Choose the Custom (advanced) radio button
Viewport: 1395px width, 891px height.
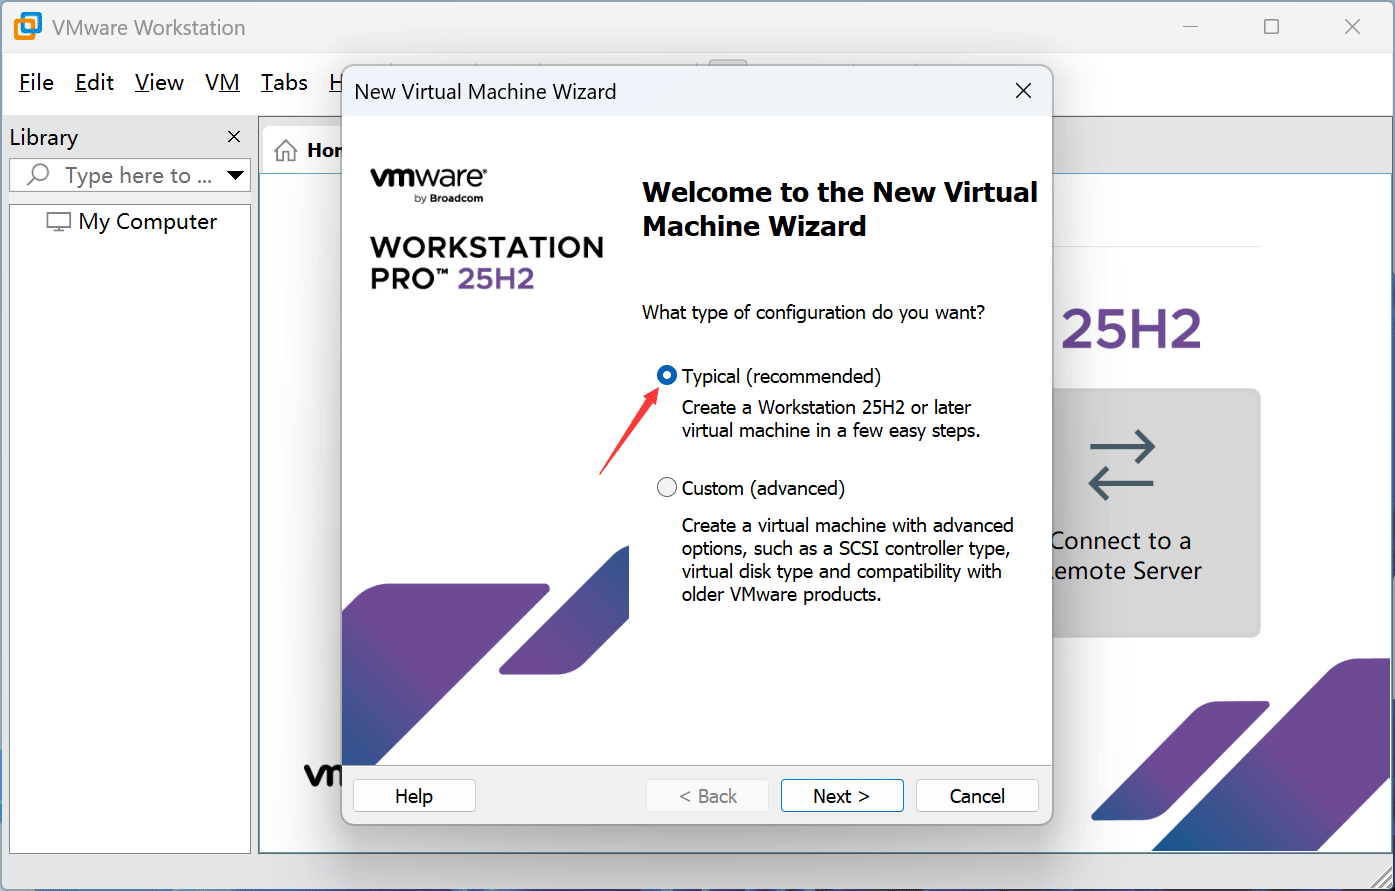pos(667,488)
